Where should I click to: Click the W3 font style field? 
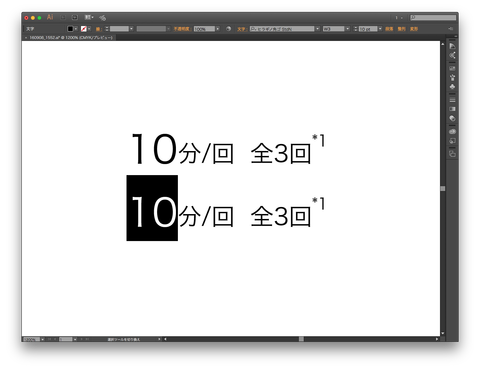333,29
